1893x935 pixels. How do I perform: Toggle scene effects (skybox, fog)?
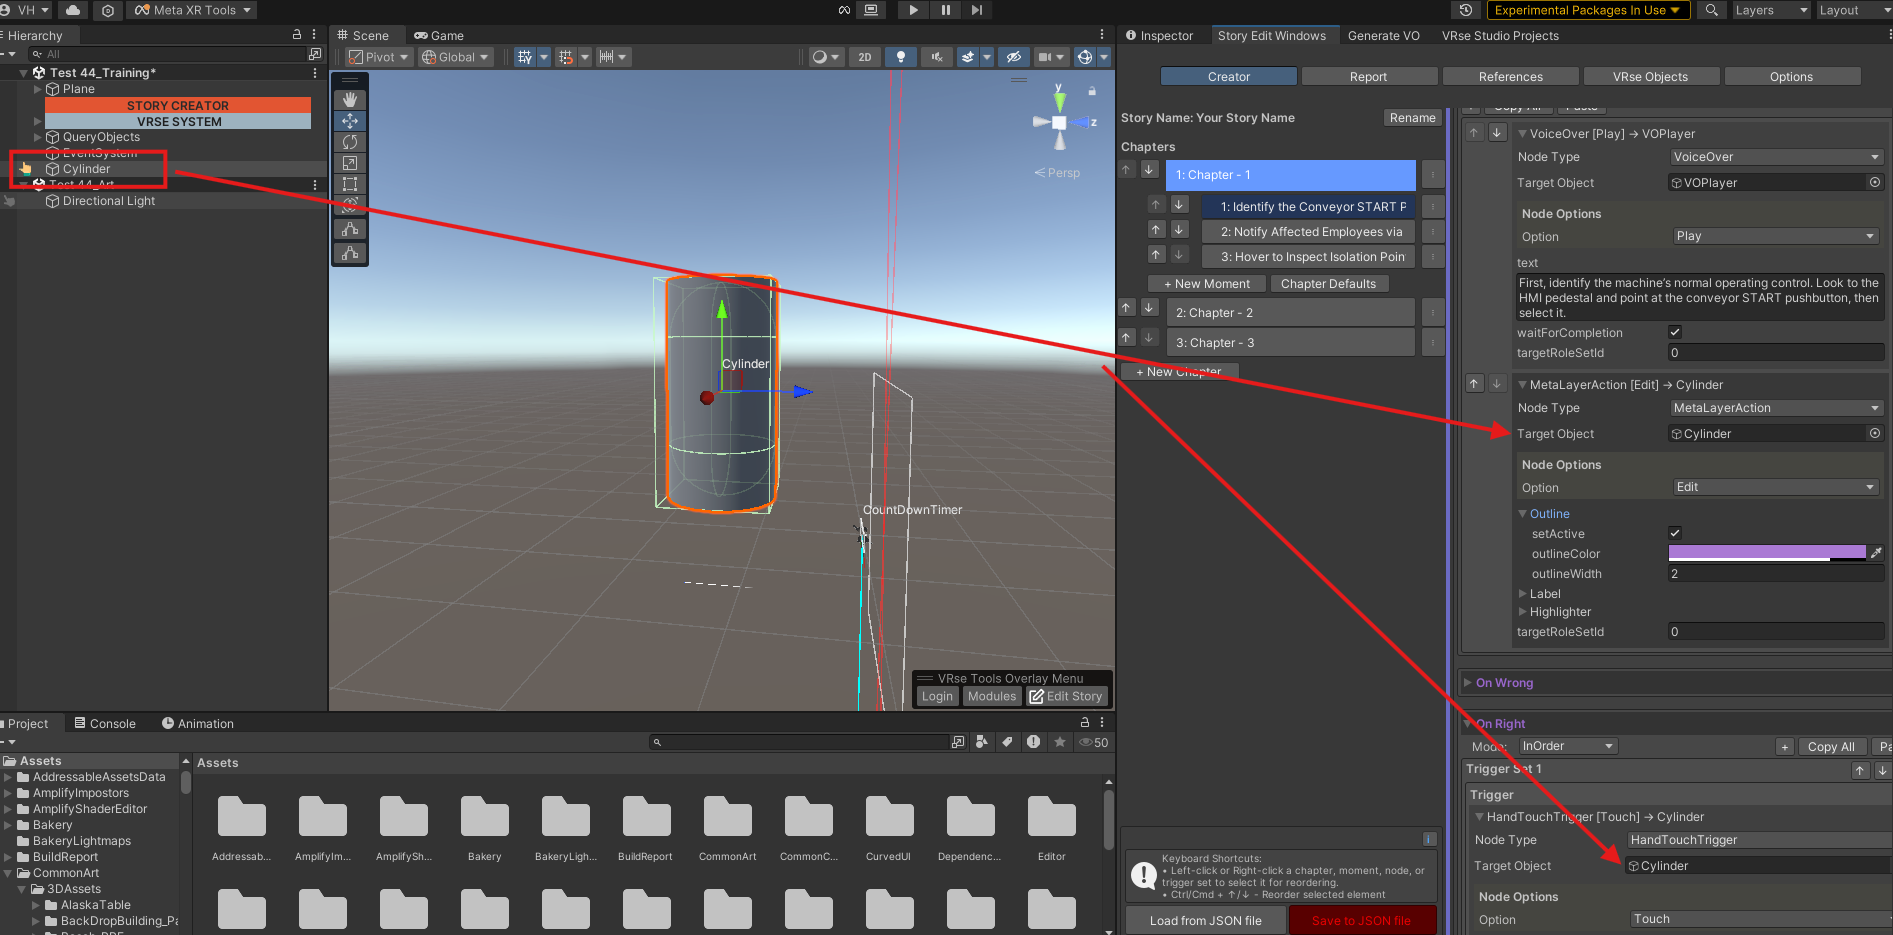pos(968,57)
